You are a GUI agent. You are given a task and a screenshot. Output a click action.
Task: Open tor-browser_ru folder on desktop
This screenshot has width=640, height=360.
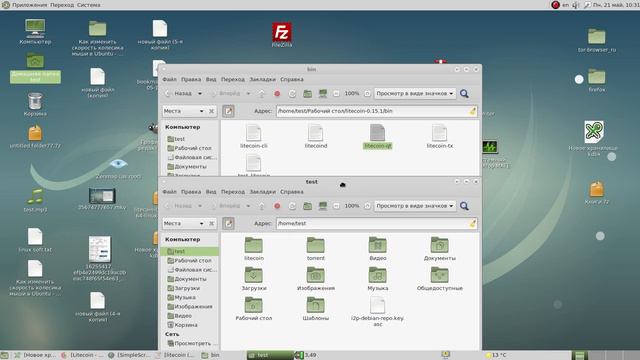597,40
